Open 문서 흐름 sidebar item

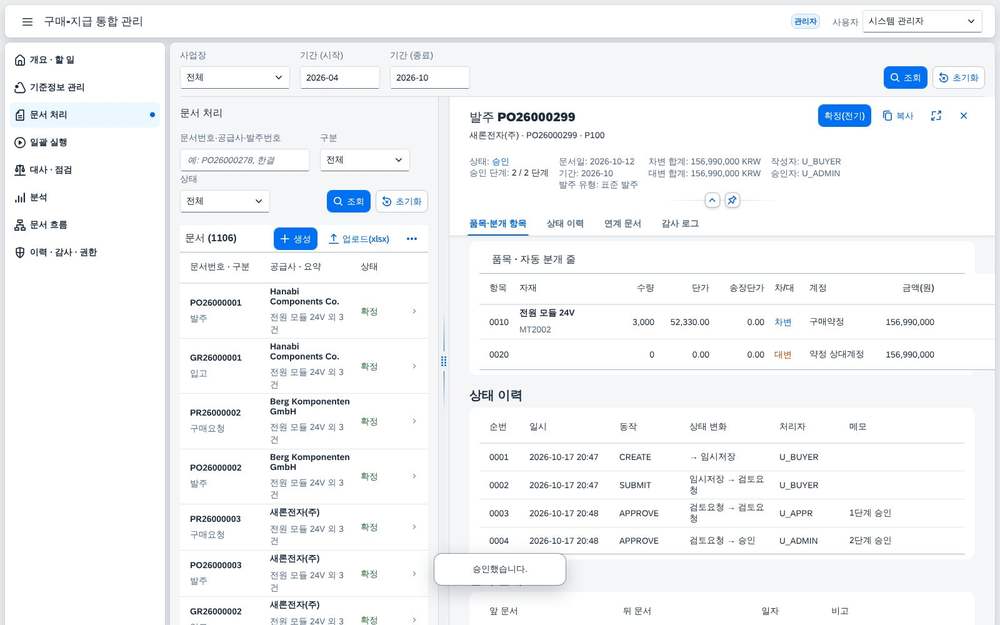point(85,224)
